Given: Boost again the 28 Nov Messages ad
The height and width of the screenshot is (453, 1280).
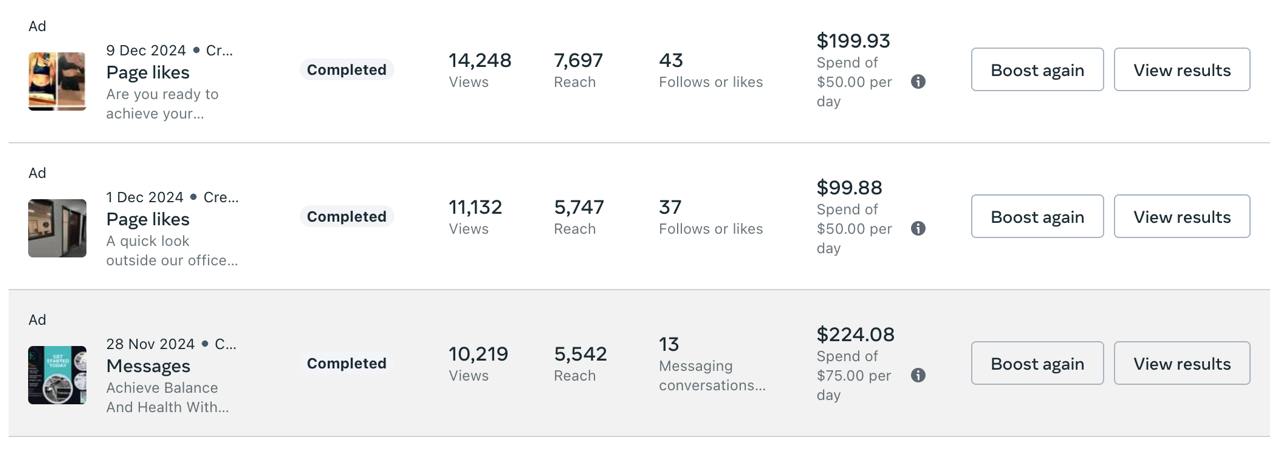Looking at the screenshot, I should click(x=1037, y=363).
